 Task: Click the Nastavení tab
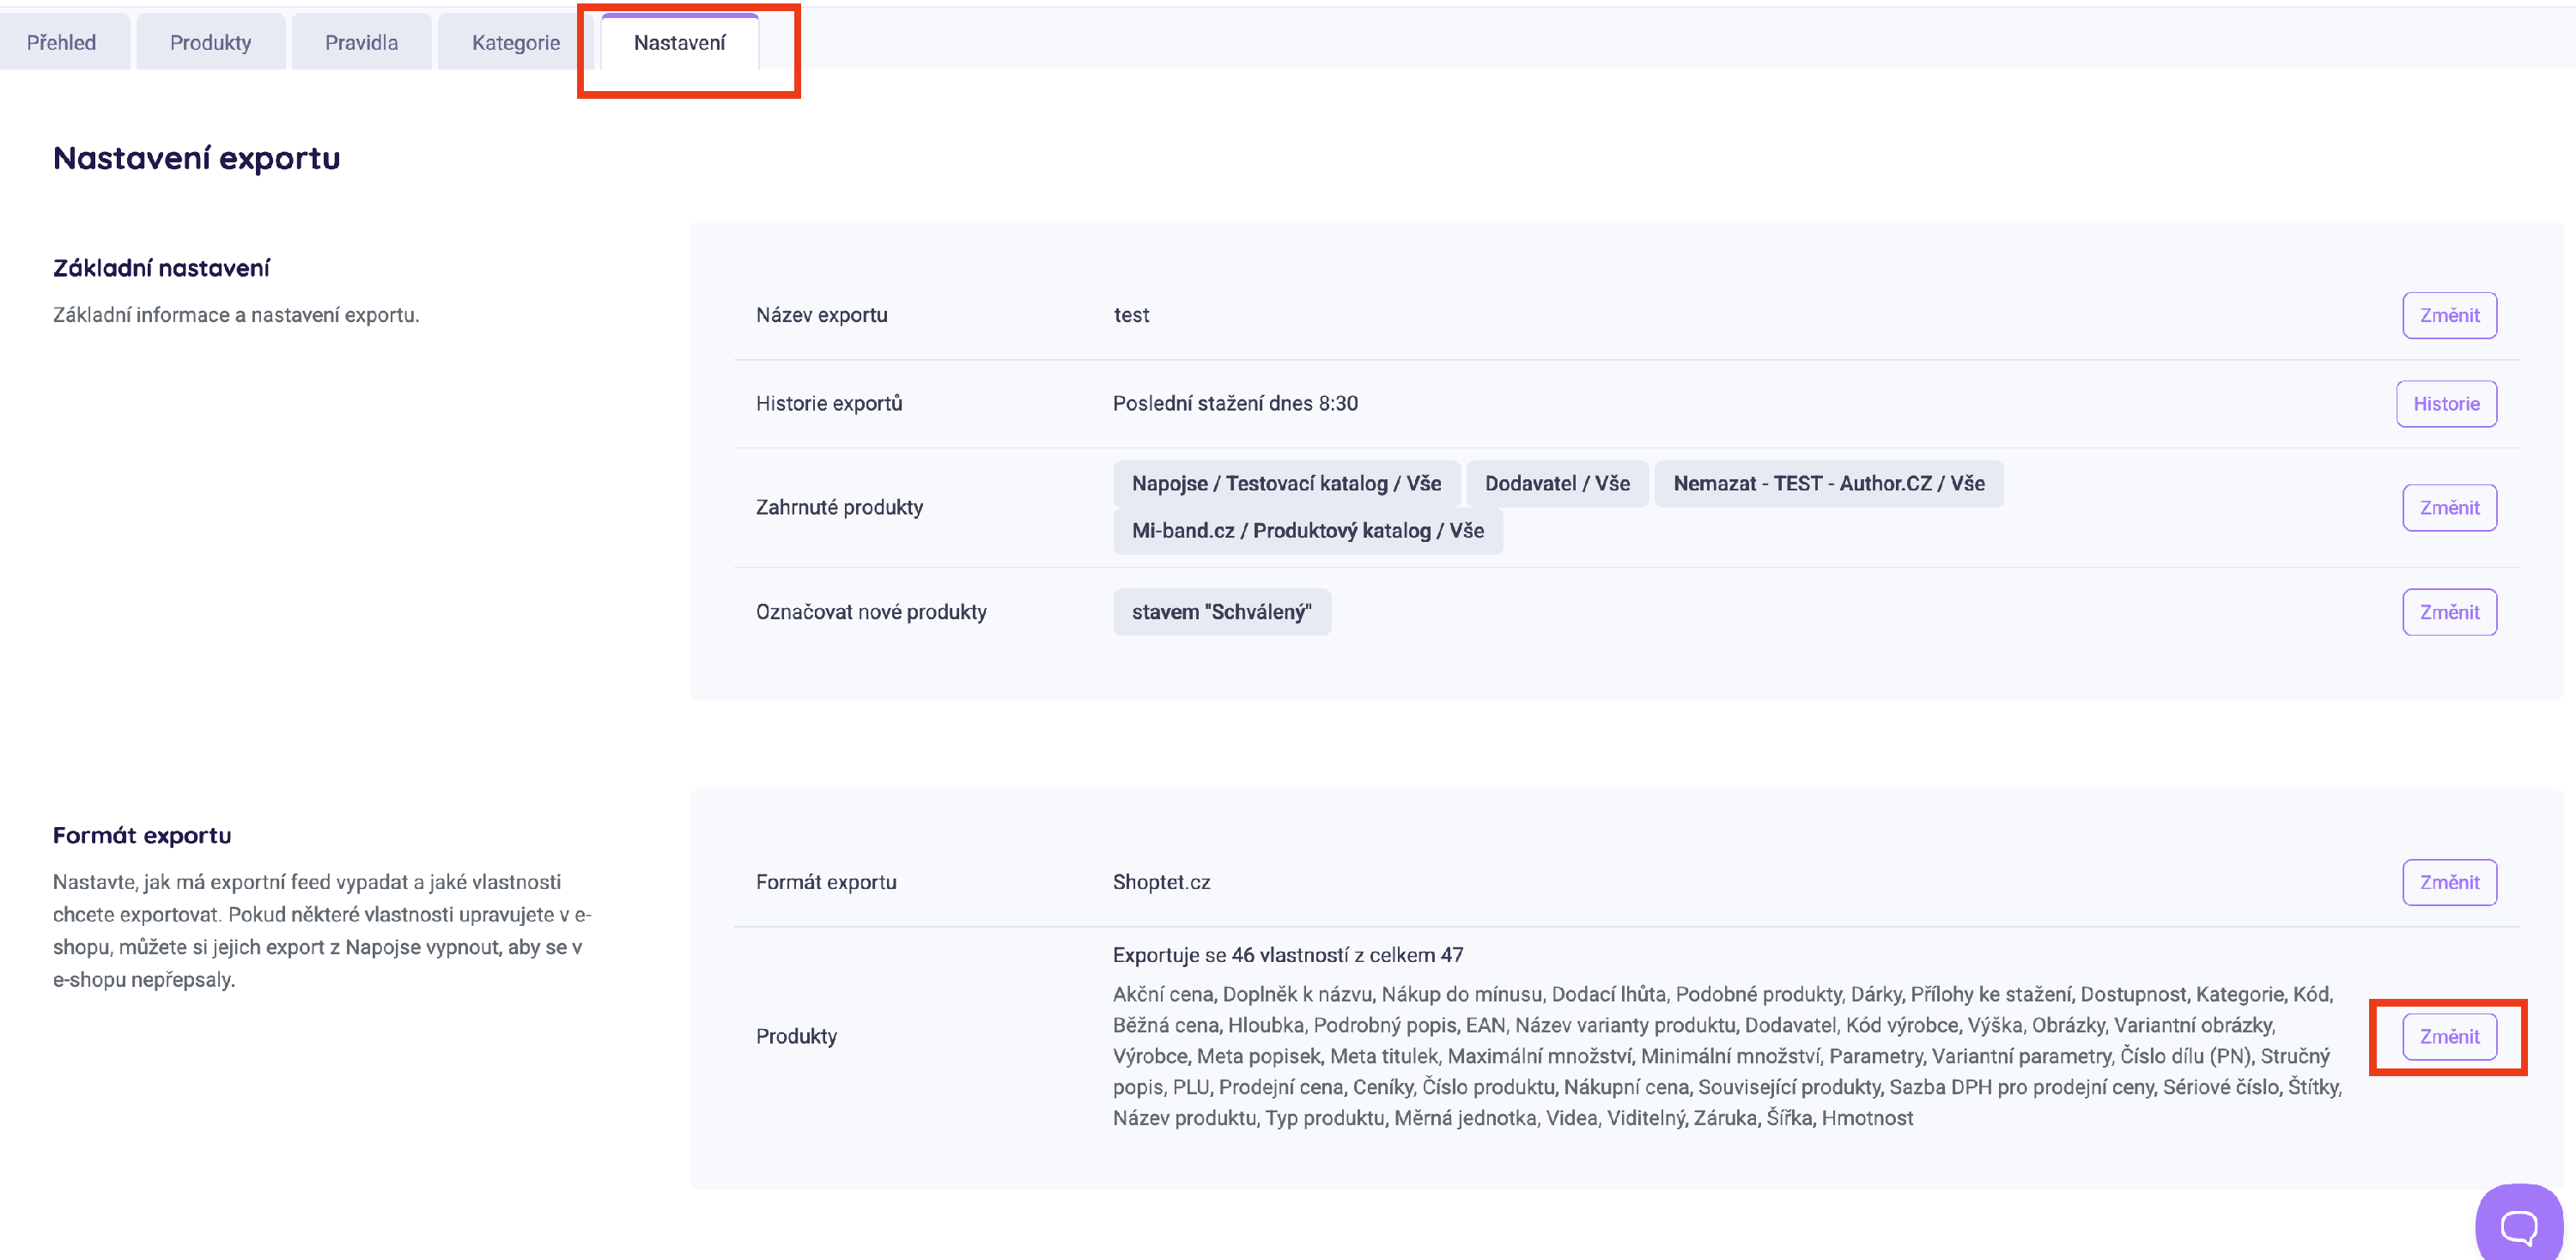pos(679,43)
